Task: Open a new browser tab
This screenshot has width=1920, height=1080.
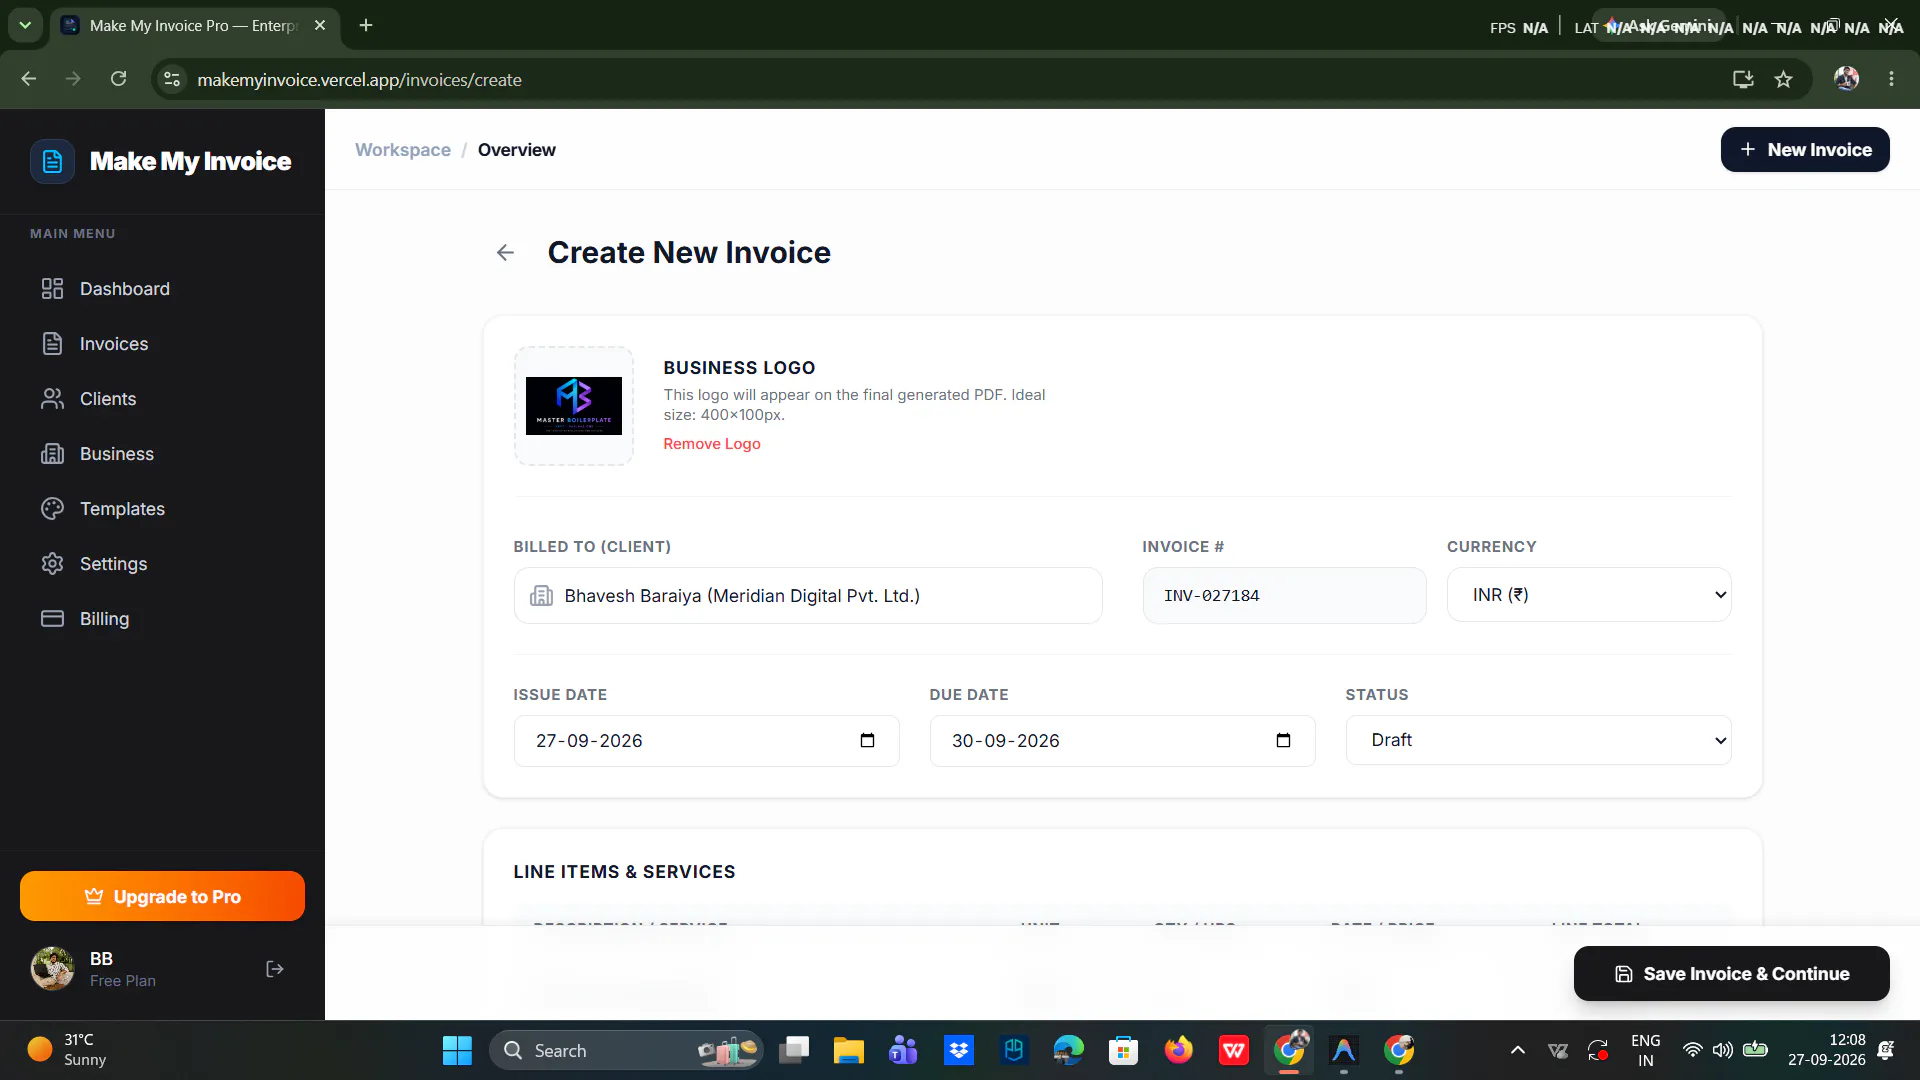Action: tap(366, 25)
